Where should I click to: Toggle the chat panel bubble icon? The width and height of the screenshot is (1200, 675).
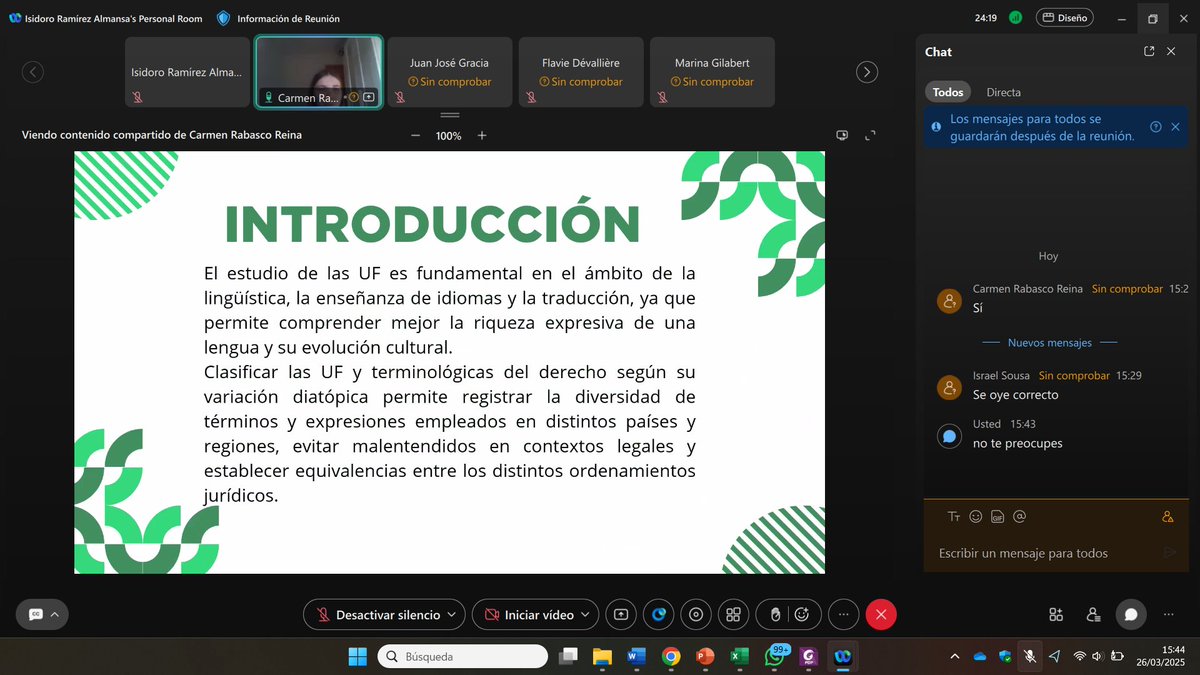click(1131, 615)
